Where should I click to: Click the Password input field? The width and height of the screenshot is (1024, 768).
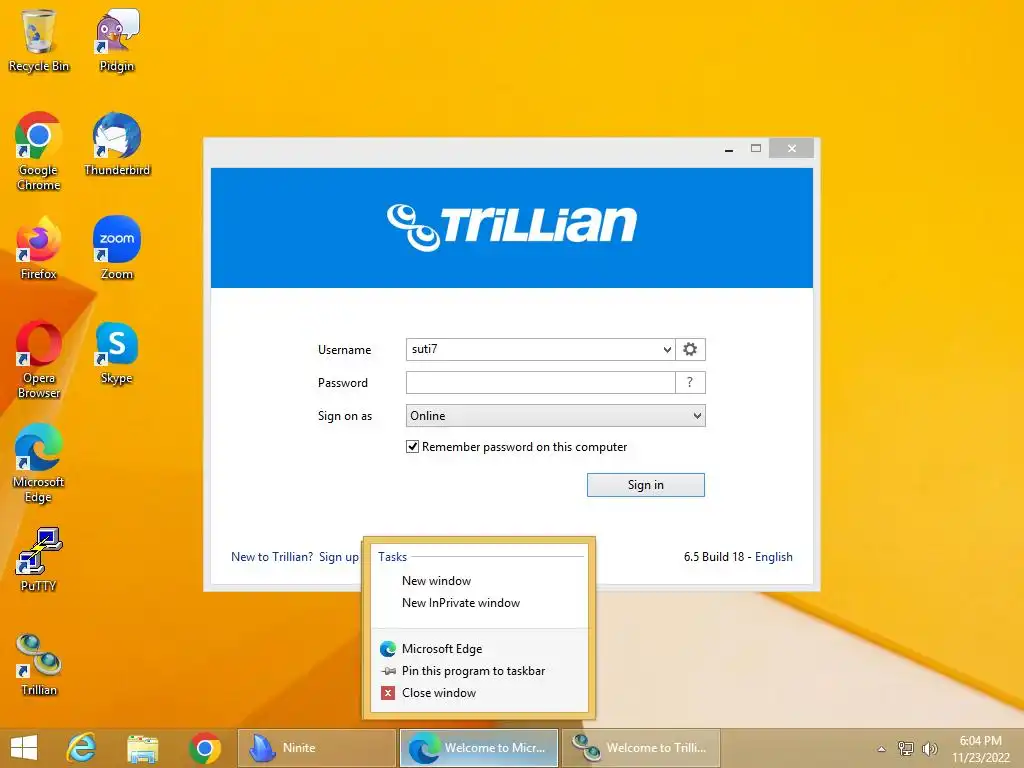[541, 383]
